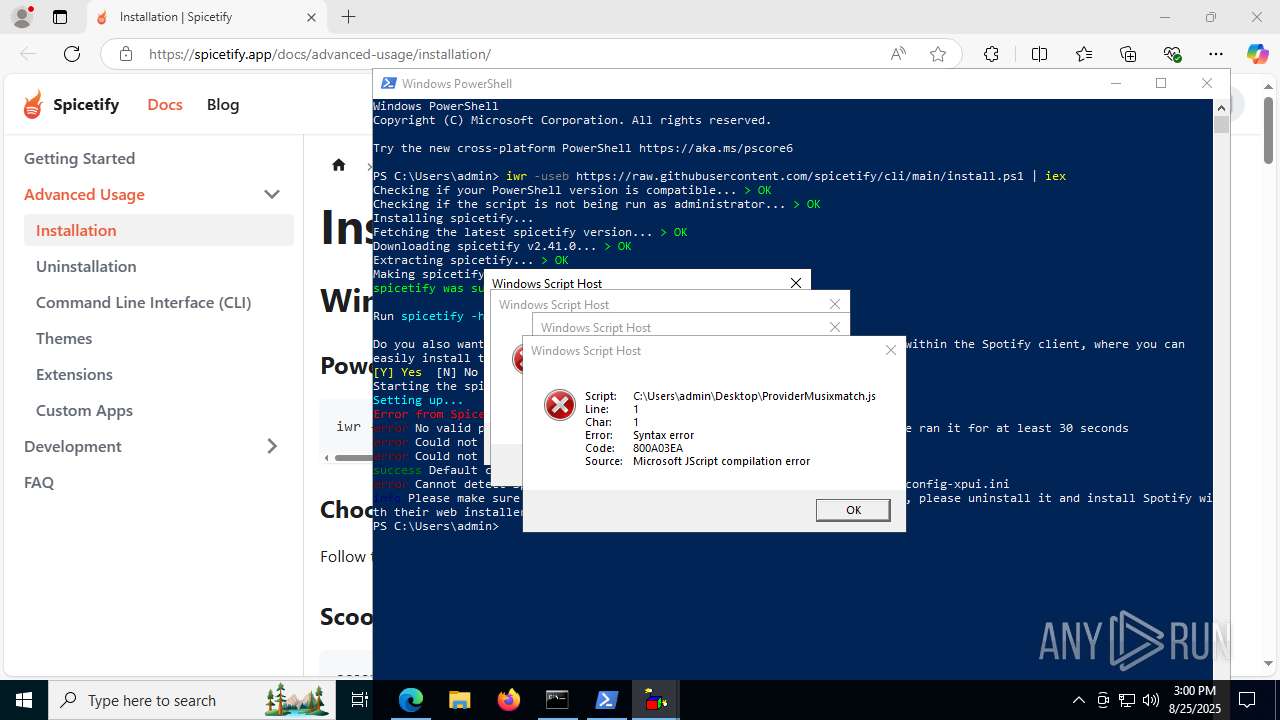Open the Windows Start menu

point(24,700)
